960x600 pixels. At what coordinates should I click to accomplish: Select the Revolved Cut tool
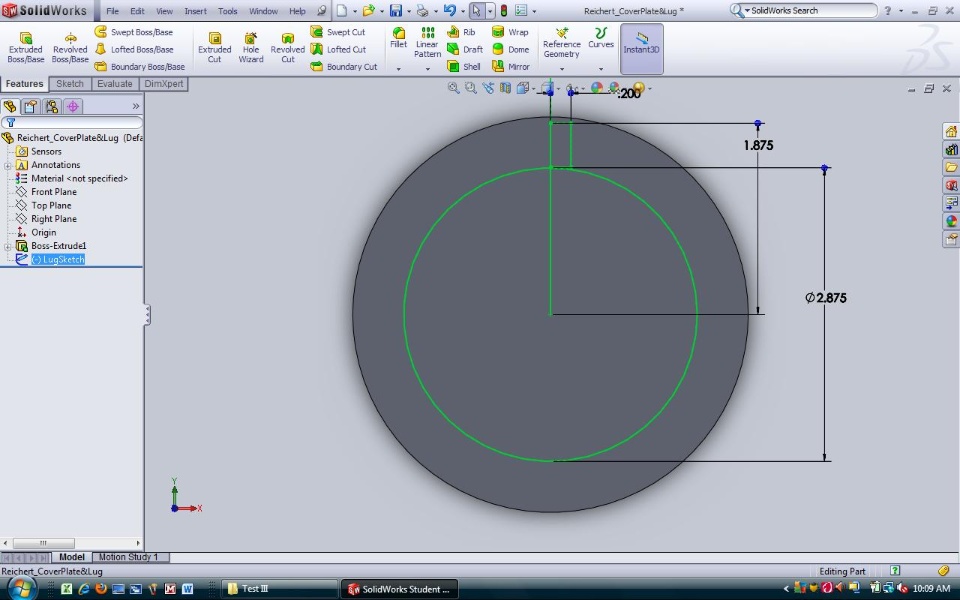[288, 48]
